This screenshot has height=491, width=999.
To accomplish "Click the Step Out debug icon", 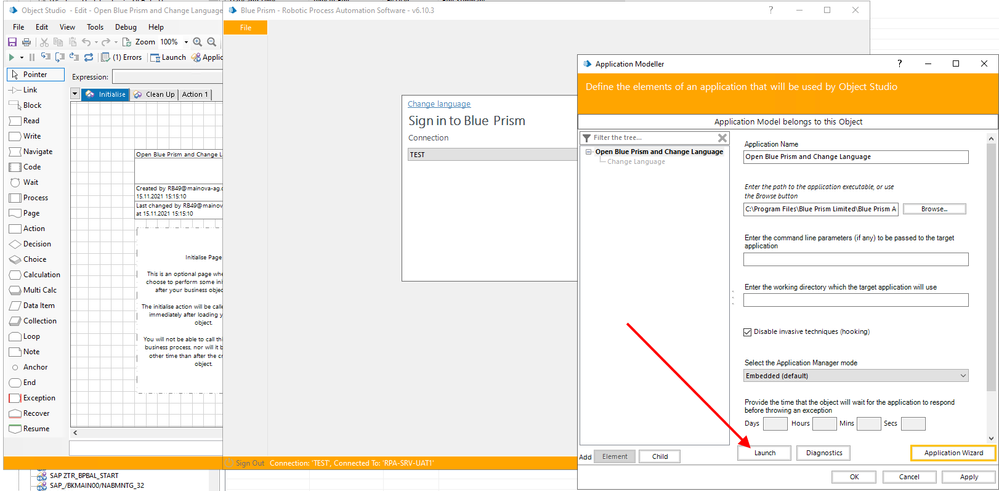I will tap(75, 57).
